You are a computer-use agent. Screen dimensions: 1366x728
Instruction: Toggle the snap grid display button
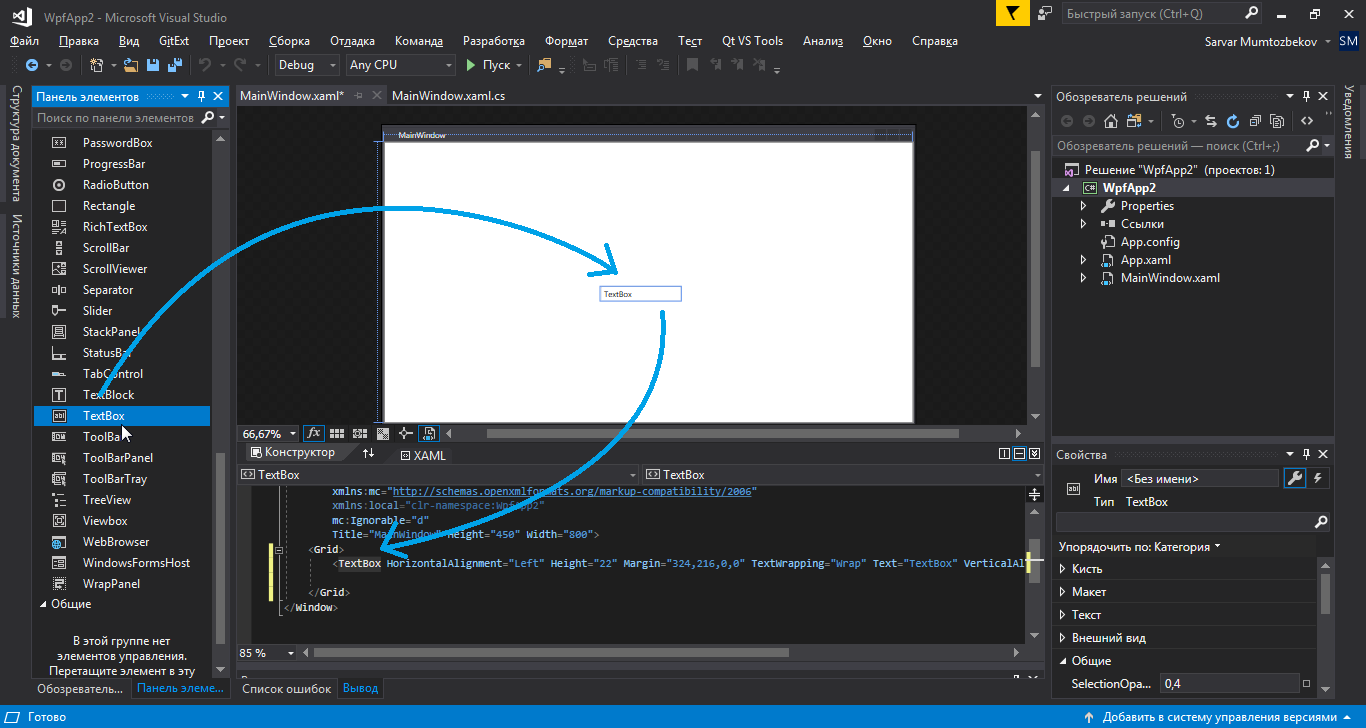click(337, 434)
